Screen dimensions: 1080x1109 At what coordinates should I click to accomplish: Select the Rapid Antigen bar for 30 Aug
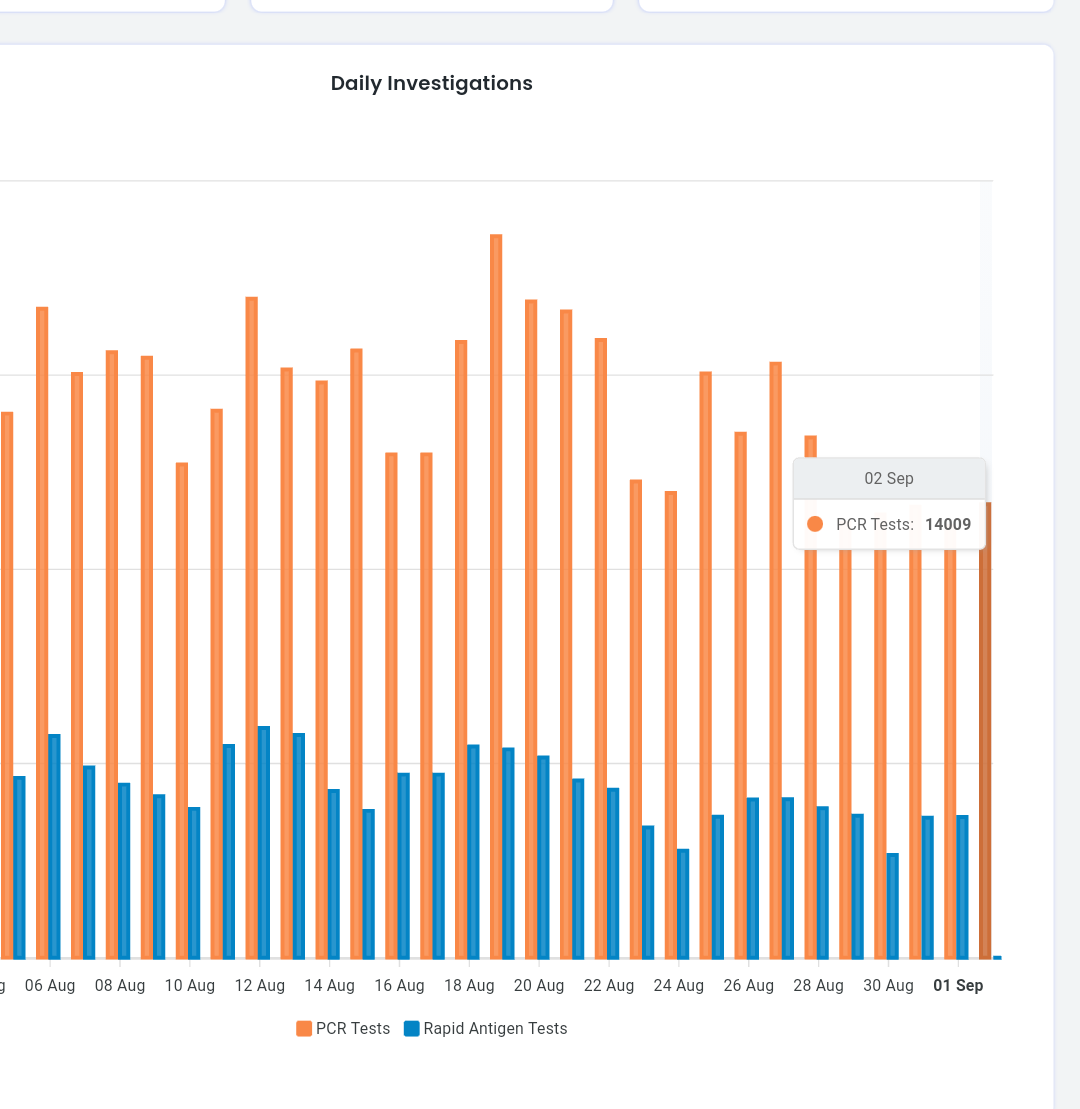(x=893, y=906)
